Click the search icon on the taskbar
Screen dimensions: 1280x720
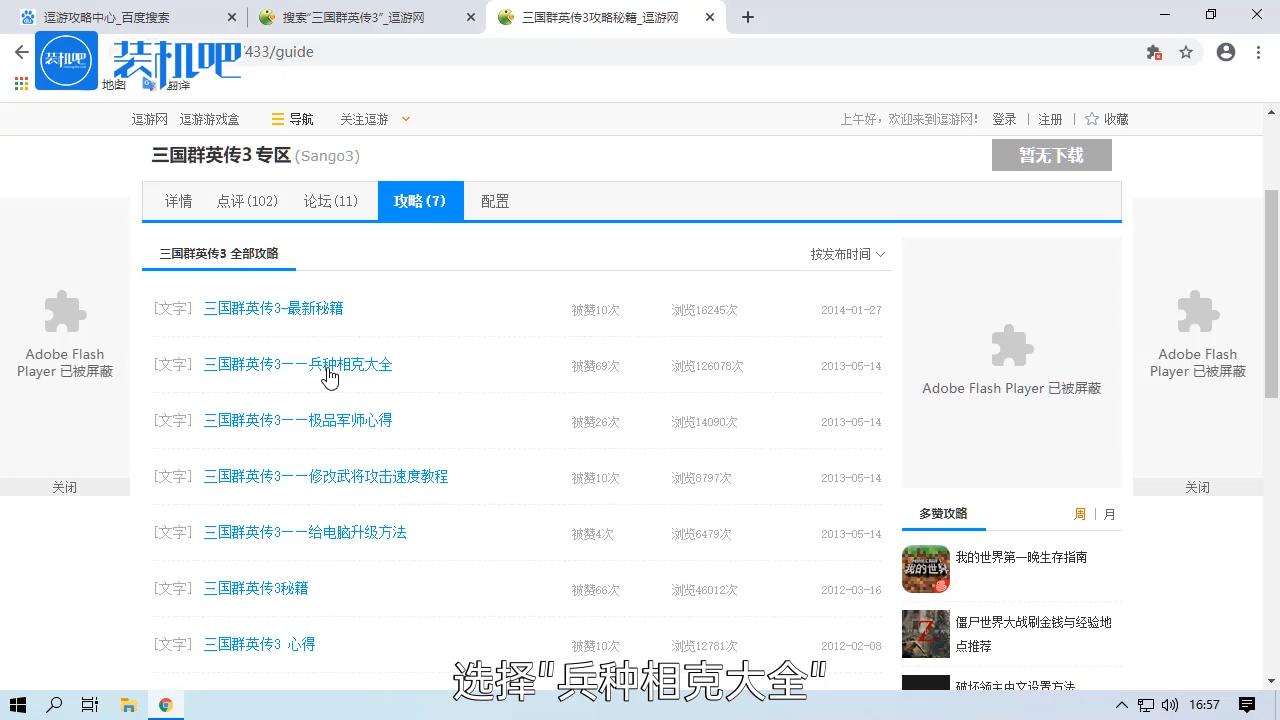[53, 705]
